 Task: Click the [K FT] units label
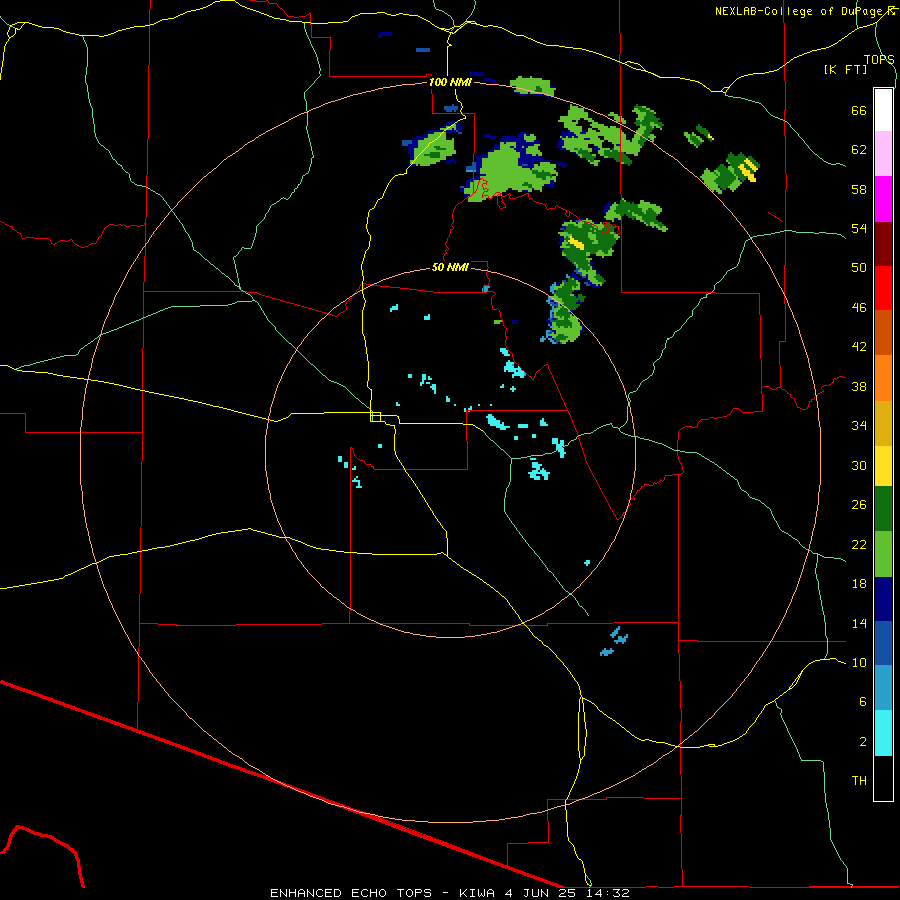pyautogui.click(x=845, y=69)
